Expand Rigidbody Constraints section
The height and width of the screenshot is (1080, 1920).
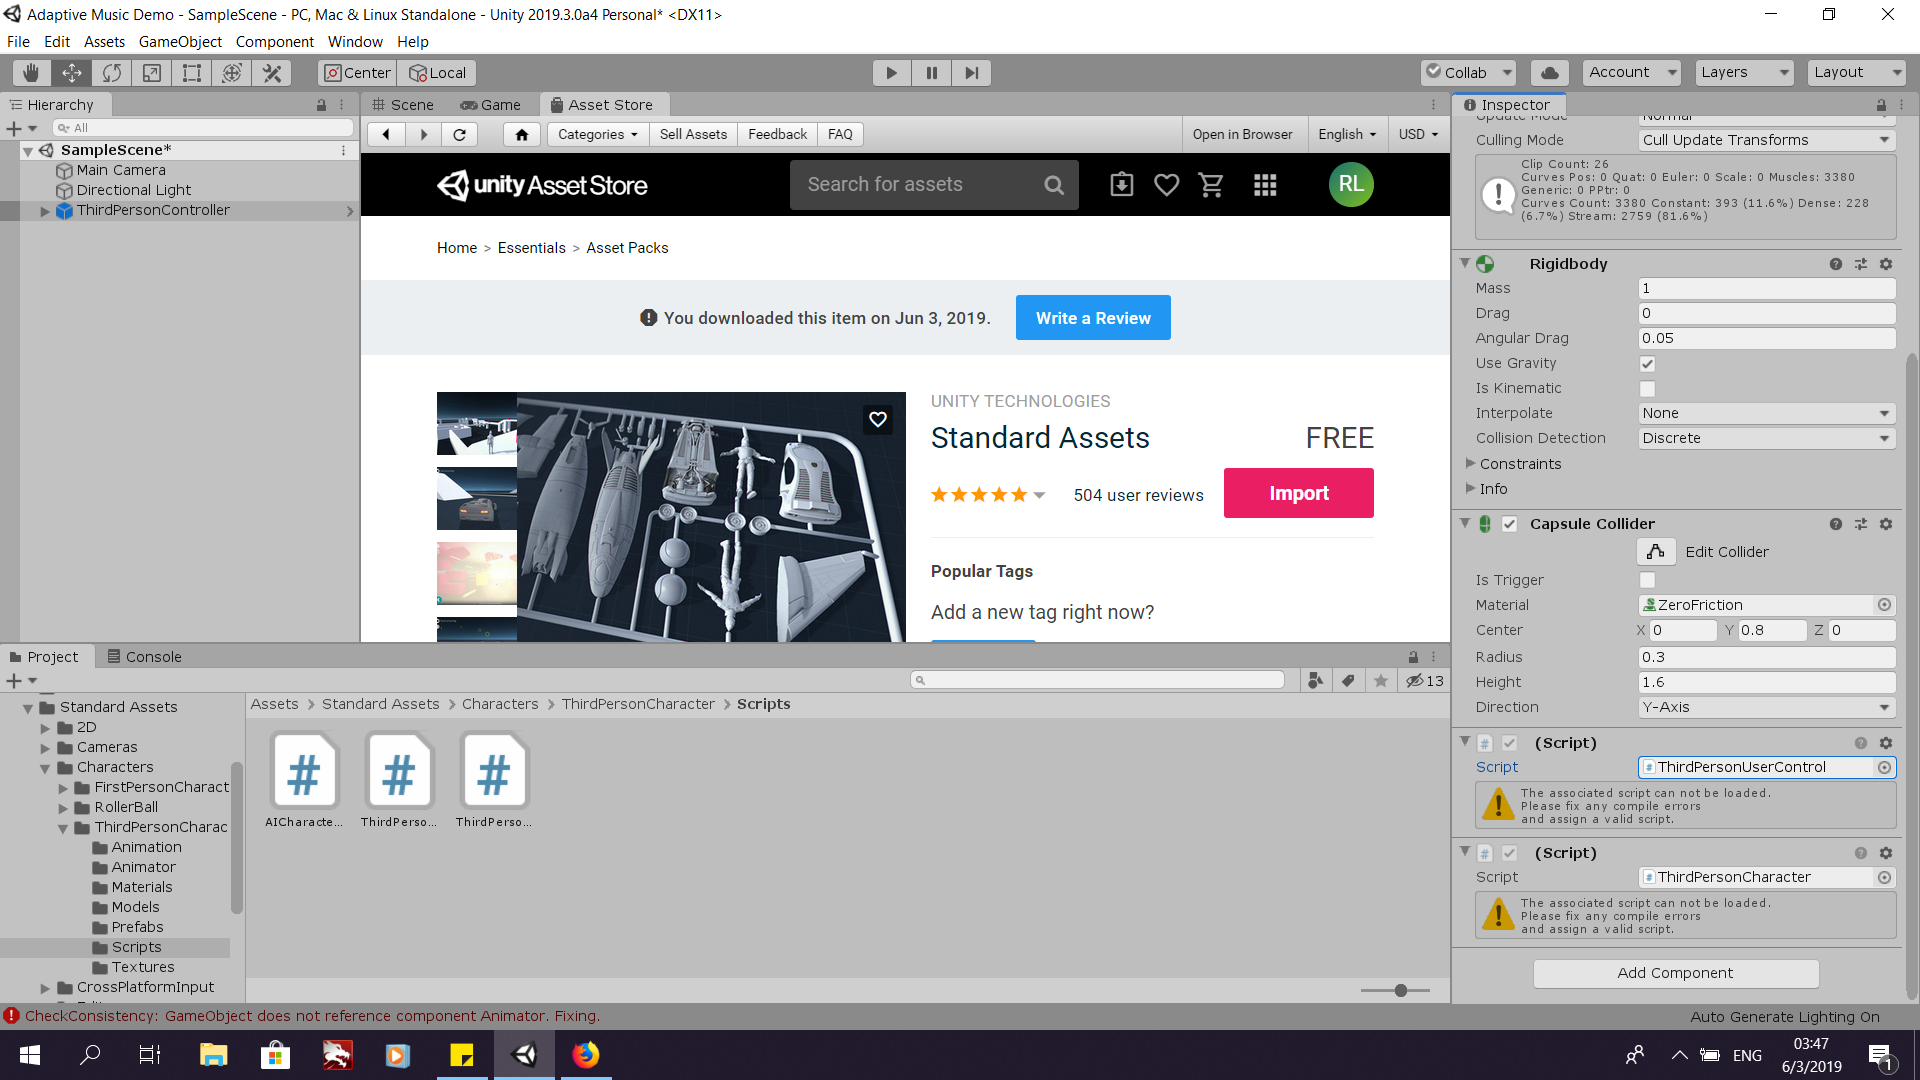1471,463
